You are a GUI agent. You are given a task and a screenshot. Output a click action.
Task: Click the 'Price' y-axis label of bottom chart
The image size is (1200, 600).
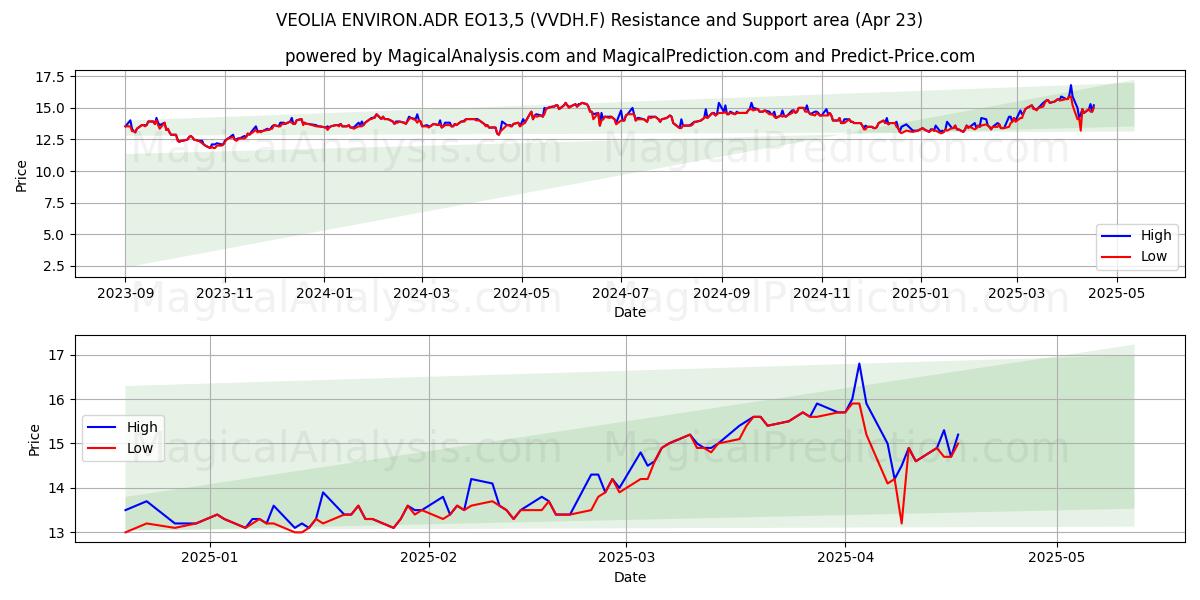[x=35, y=440]
